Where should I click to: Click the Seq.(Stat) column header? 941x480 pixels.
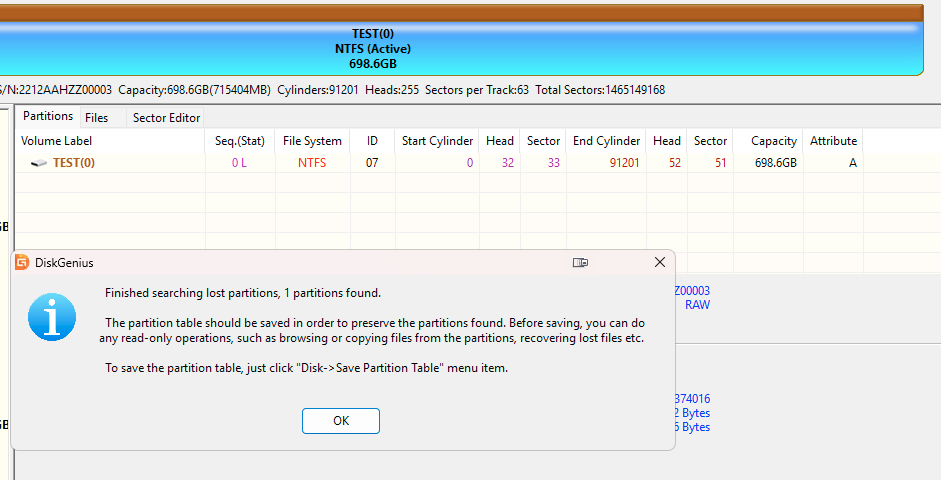(x=240, y=141)
